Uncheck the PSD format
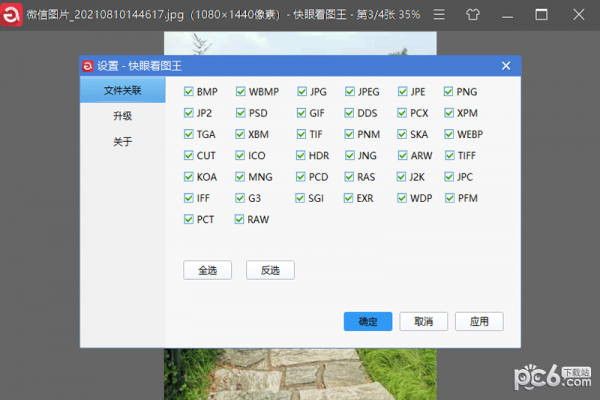The image size is (600, 400). coord(240,113)
